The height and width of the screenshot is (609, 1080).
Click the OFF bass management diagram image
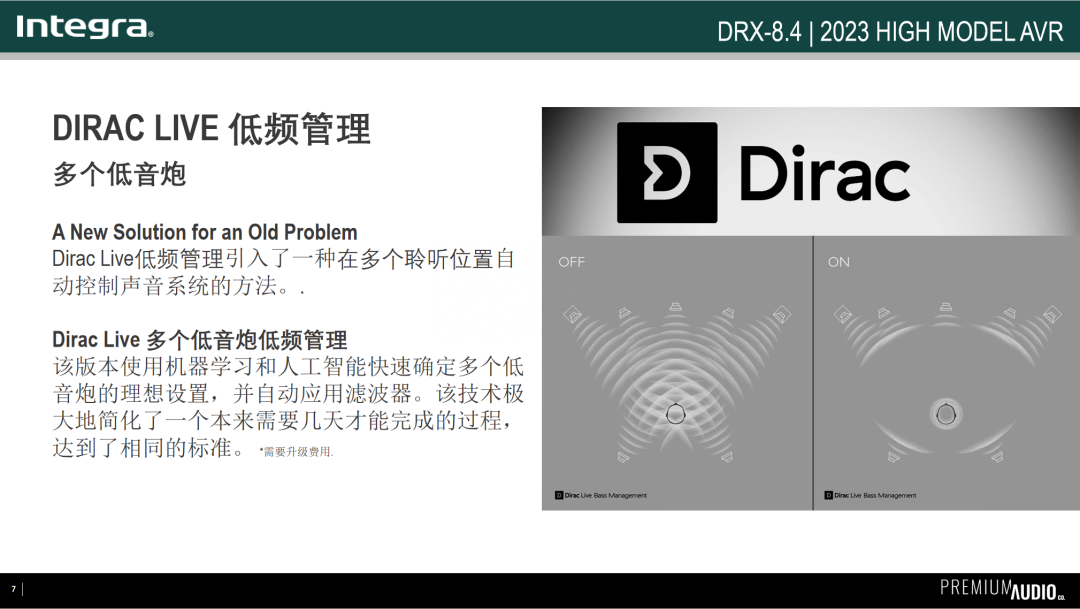(677, 373)
